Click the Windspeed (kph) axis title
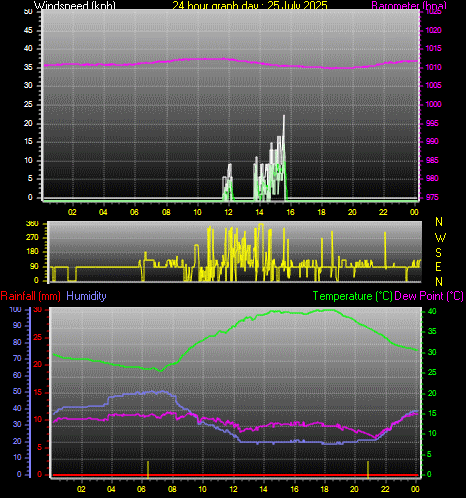Image resolution: width=466 pixels, height=498 pixels. tap(75, 5)
